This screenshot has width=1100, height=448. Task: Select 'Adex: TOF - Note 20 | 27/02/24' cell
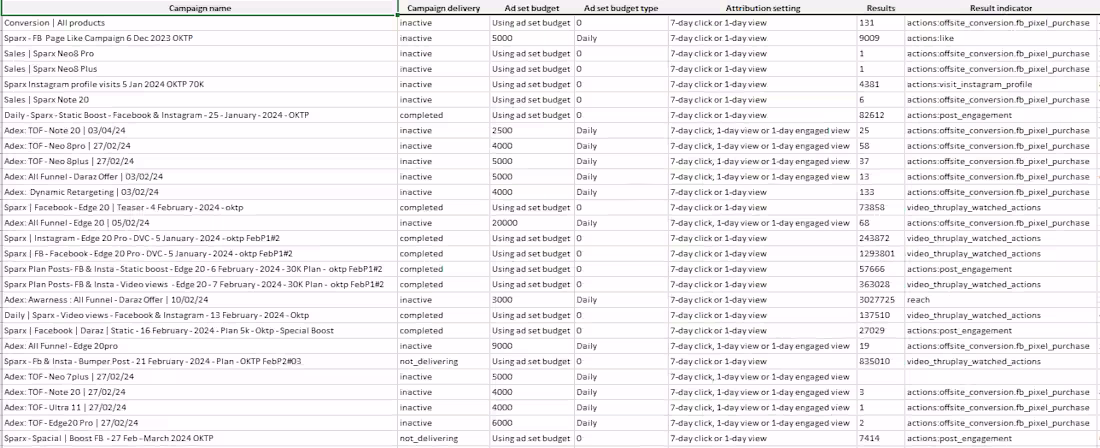(199, 392)
